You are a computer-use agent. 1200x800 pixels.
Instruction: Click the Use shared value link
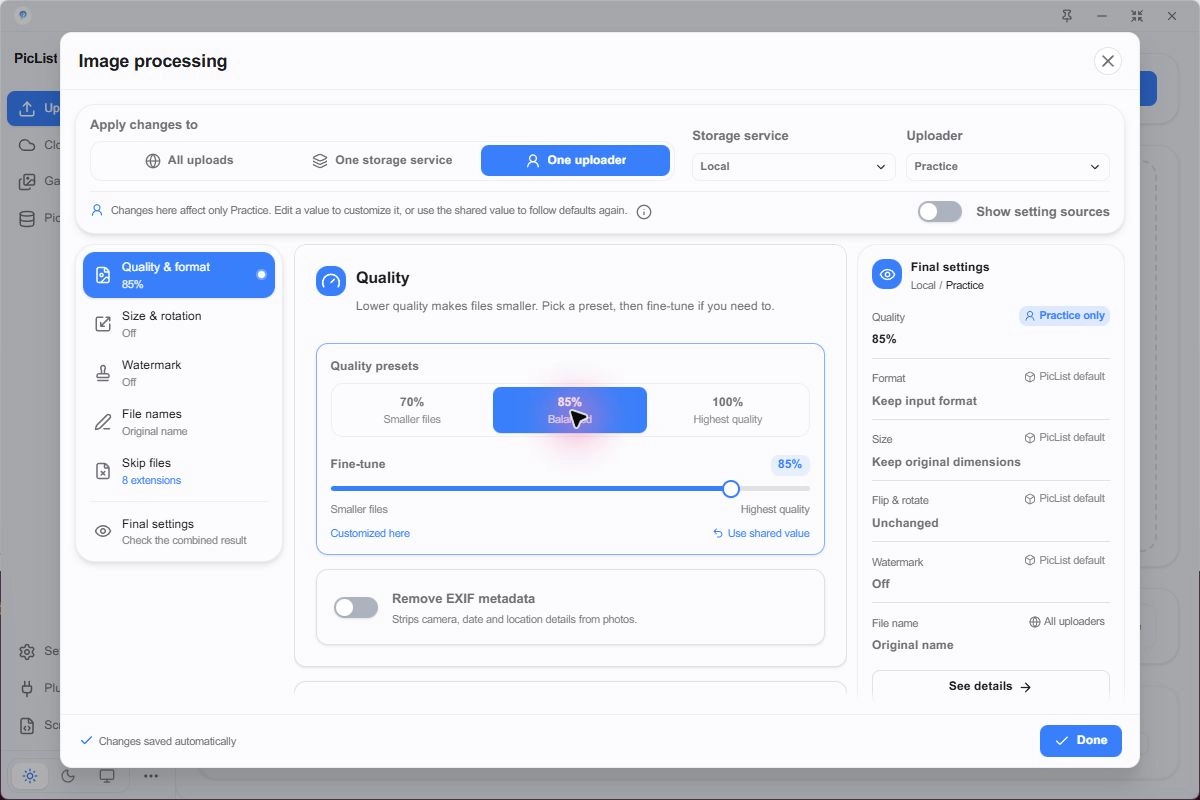(761, 533)
